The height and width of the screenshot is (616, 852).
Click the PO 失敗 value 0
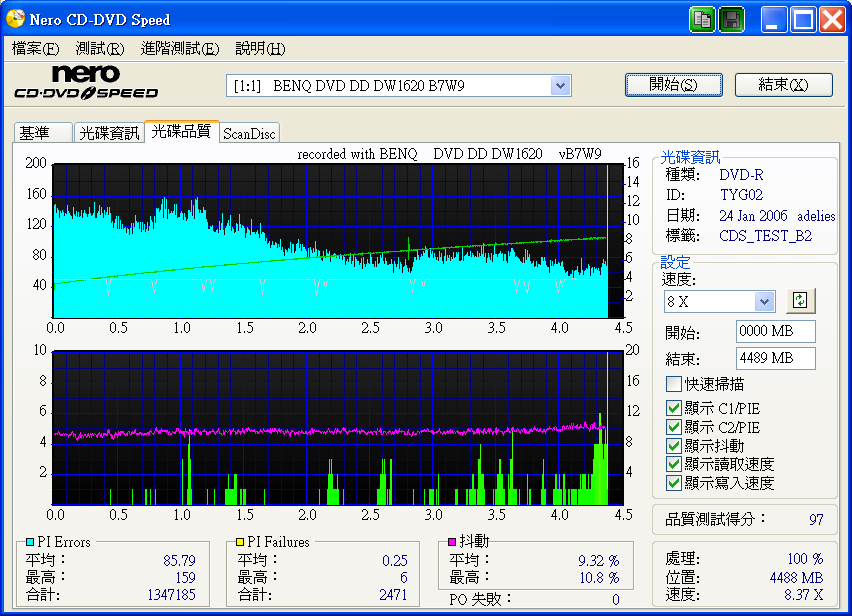[616, 600]
